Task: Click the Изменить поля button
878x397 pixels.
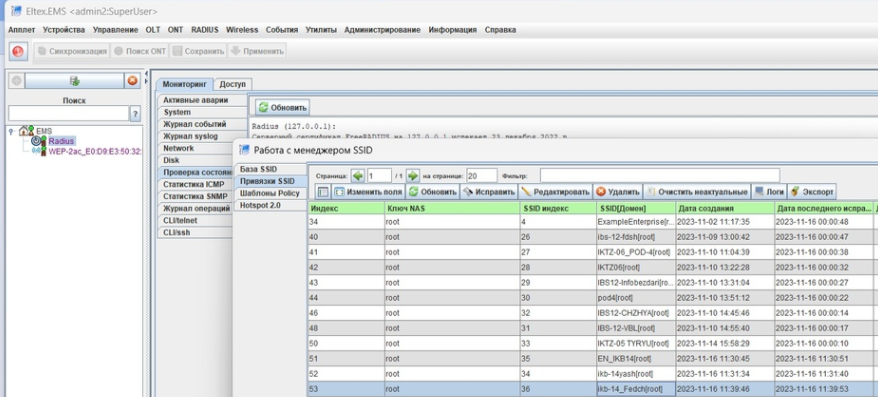Action: tap(368, 192)
